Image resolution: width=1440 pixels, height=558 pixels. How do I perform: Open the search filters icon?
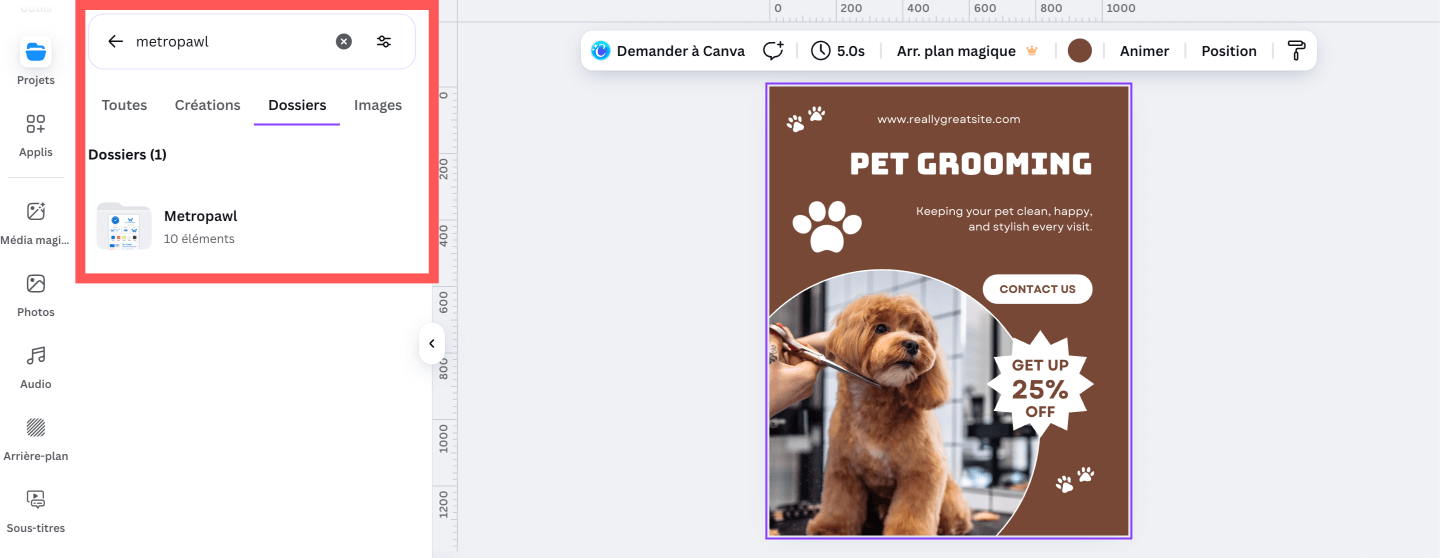[x=384, y=41]
